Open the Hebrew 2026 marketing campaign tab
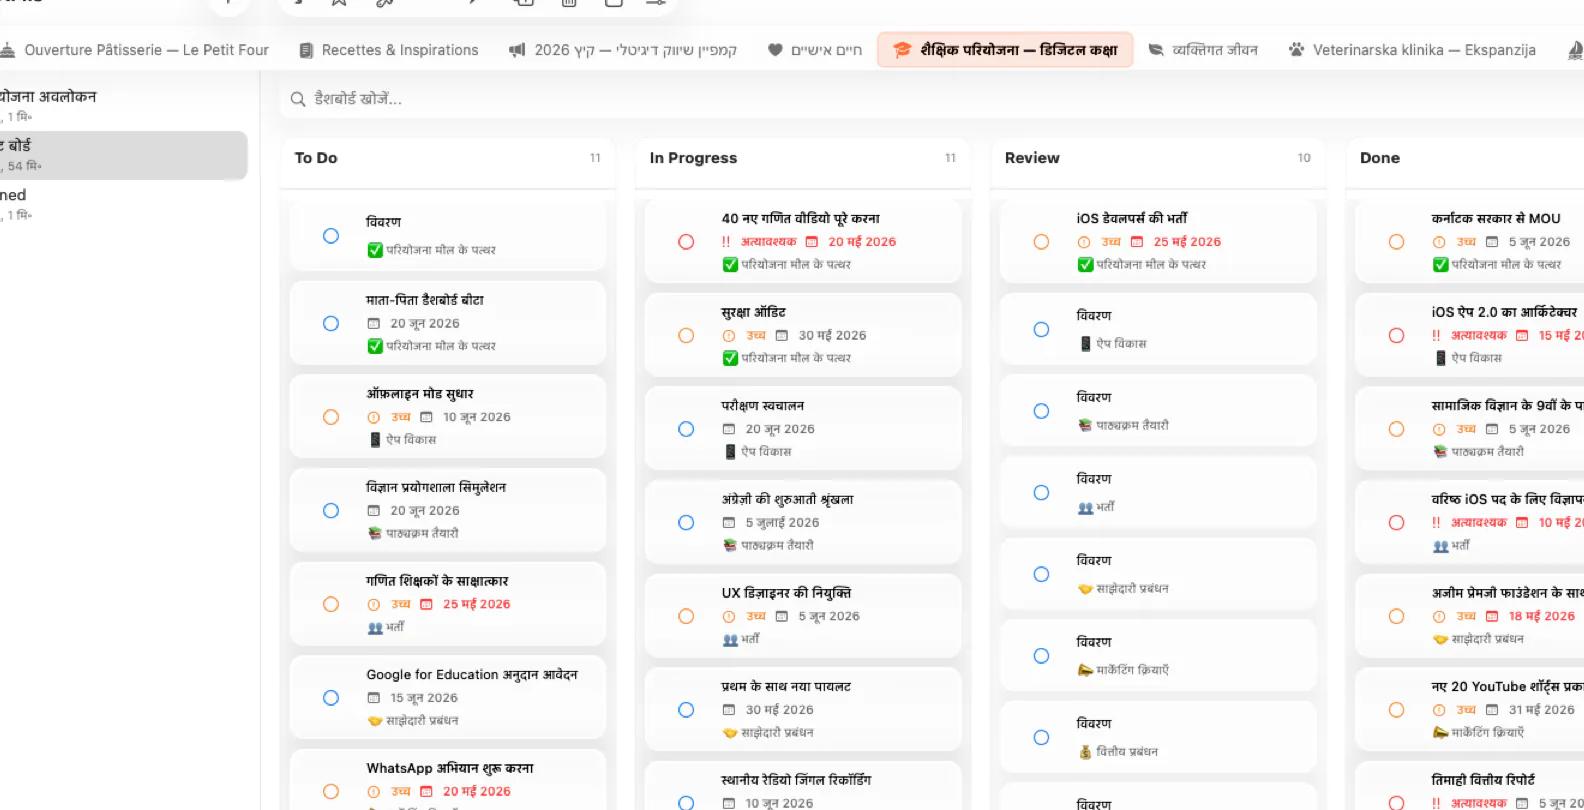The width and height of the screenshot is (1584, 810). tap(623, 50)
